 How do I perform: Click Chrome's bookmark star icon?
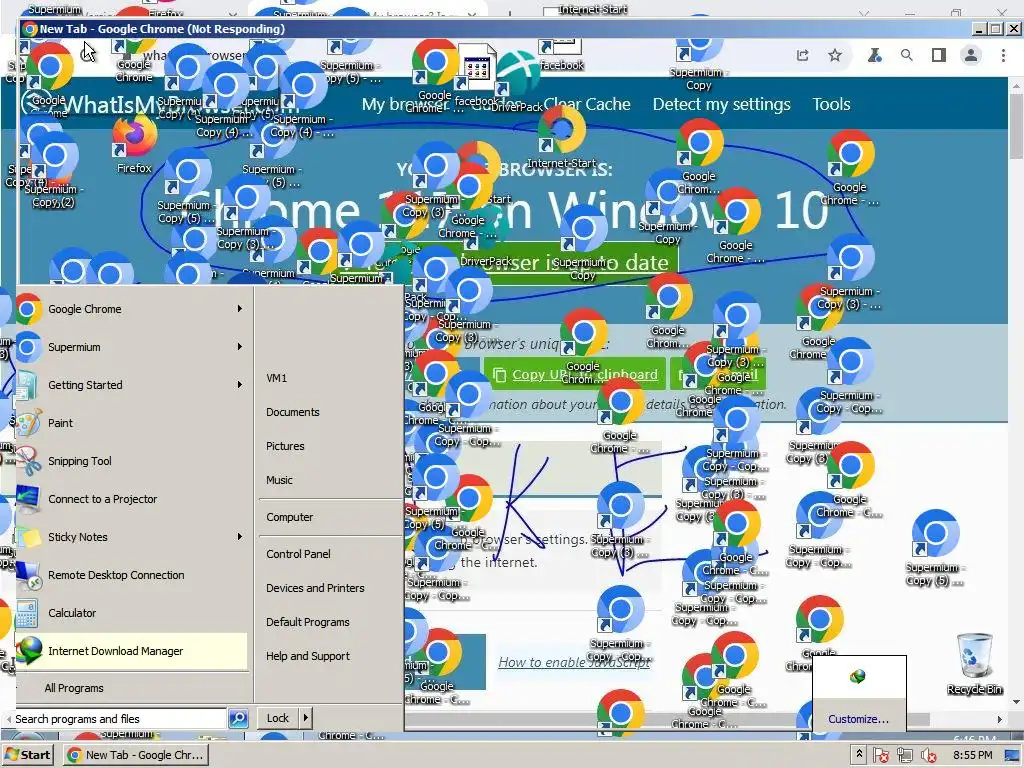pos(835,56)
